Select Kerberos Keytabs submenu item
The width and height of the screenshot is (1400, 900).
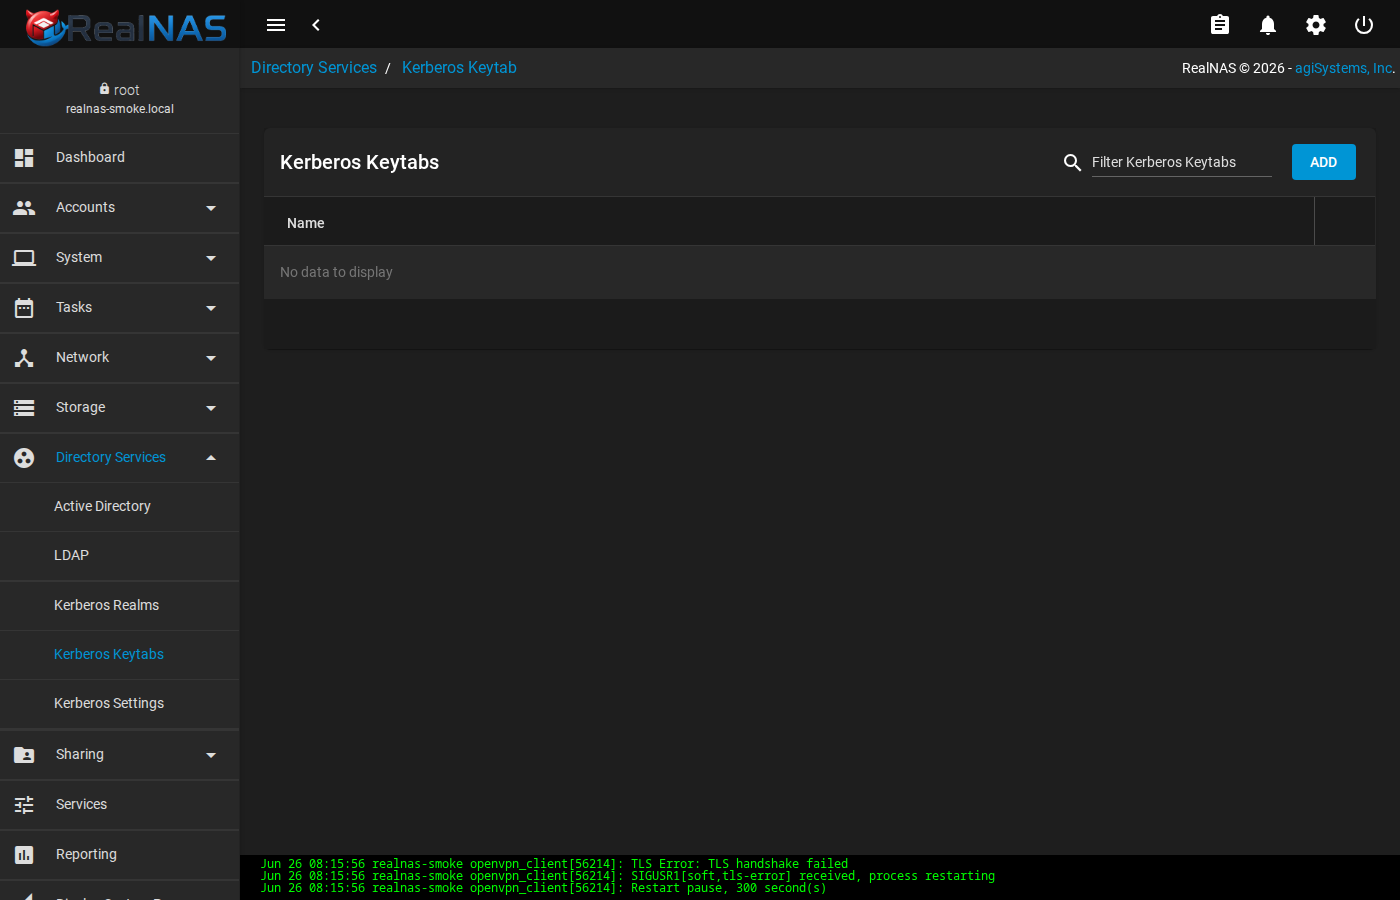point(120,655)
